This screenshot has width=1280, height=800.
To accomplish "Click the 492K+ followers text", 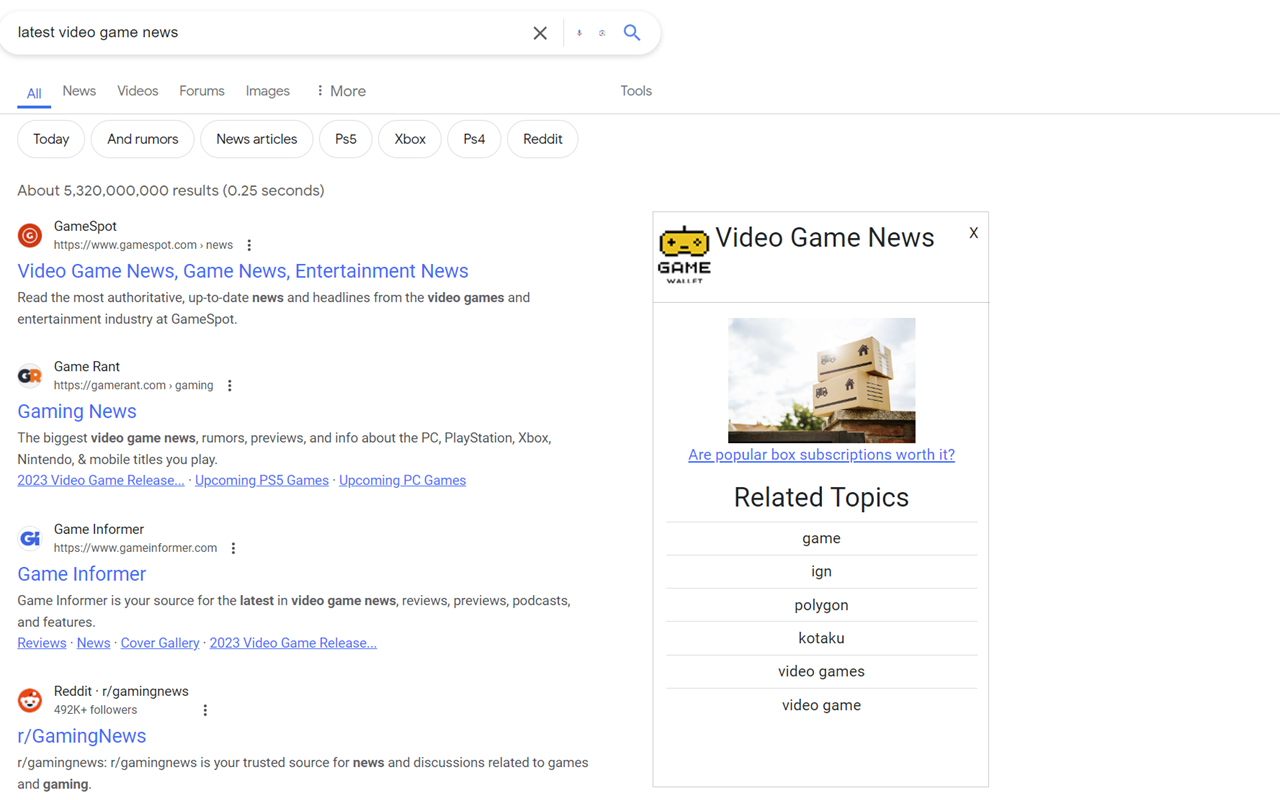I will coord(96,710).
